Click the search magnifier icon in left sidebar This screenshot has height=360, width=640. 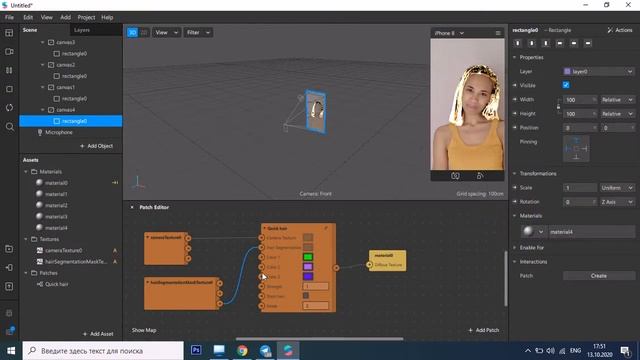(9, 127)
